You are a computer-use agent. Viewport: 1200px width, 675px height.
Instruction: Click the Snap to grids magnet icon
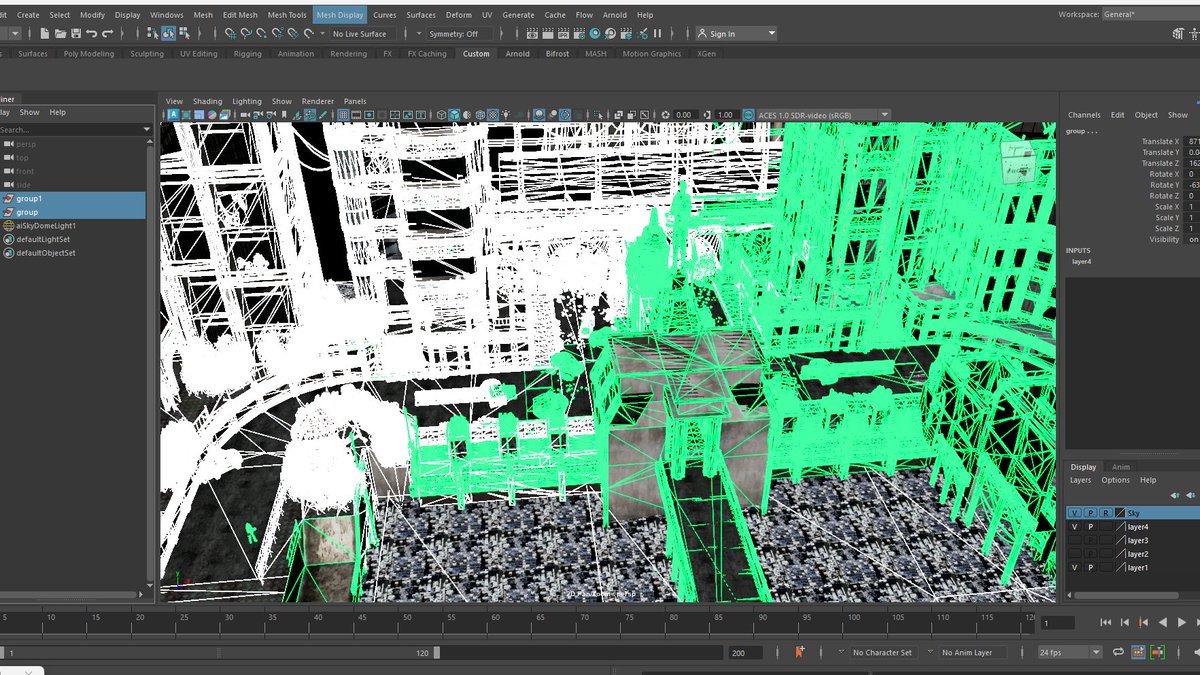click(230, 33)
